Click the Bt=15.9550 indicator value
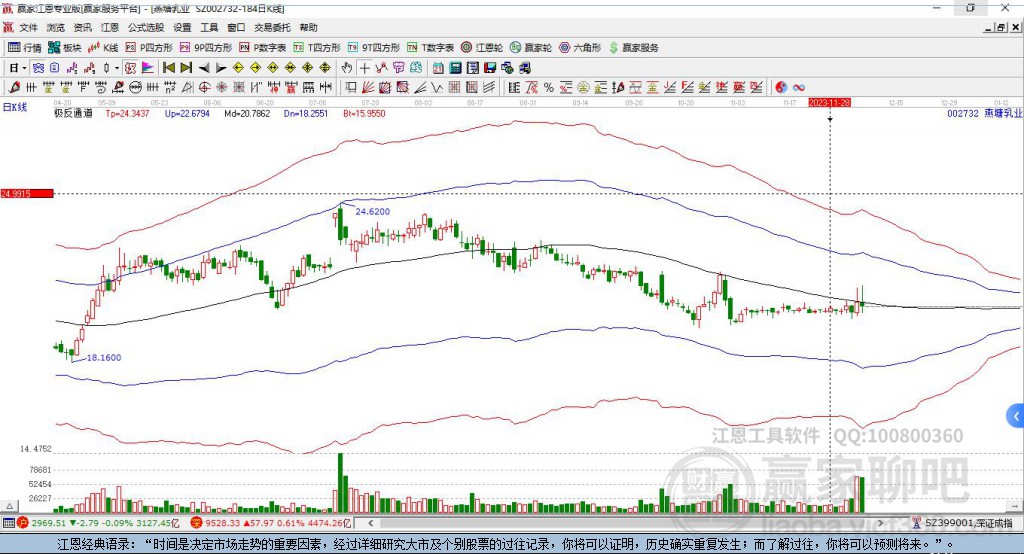 pos(364,114)
